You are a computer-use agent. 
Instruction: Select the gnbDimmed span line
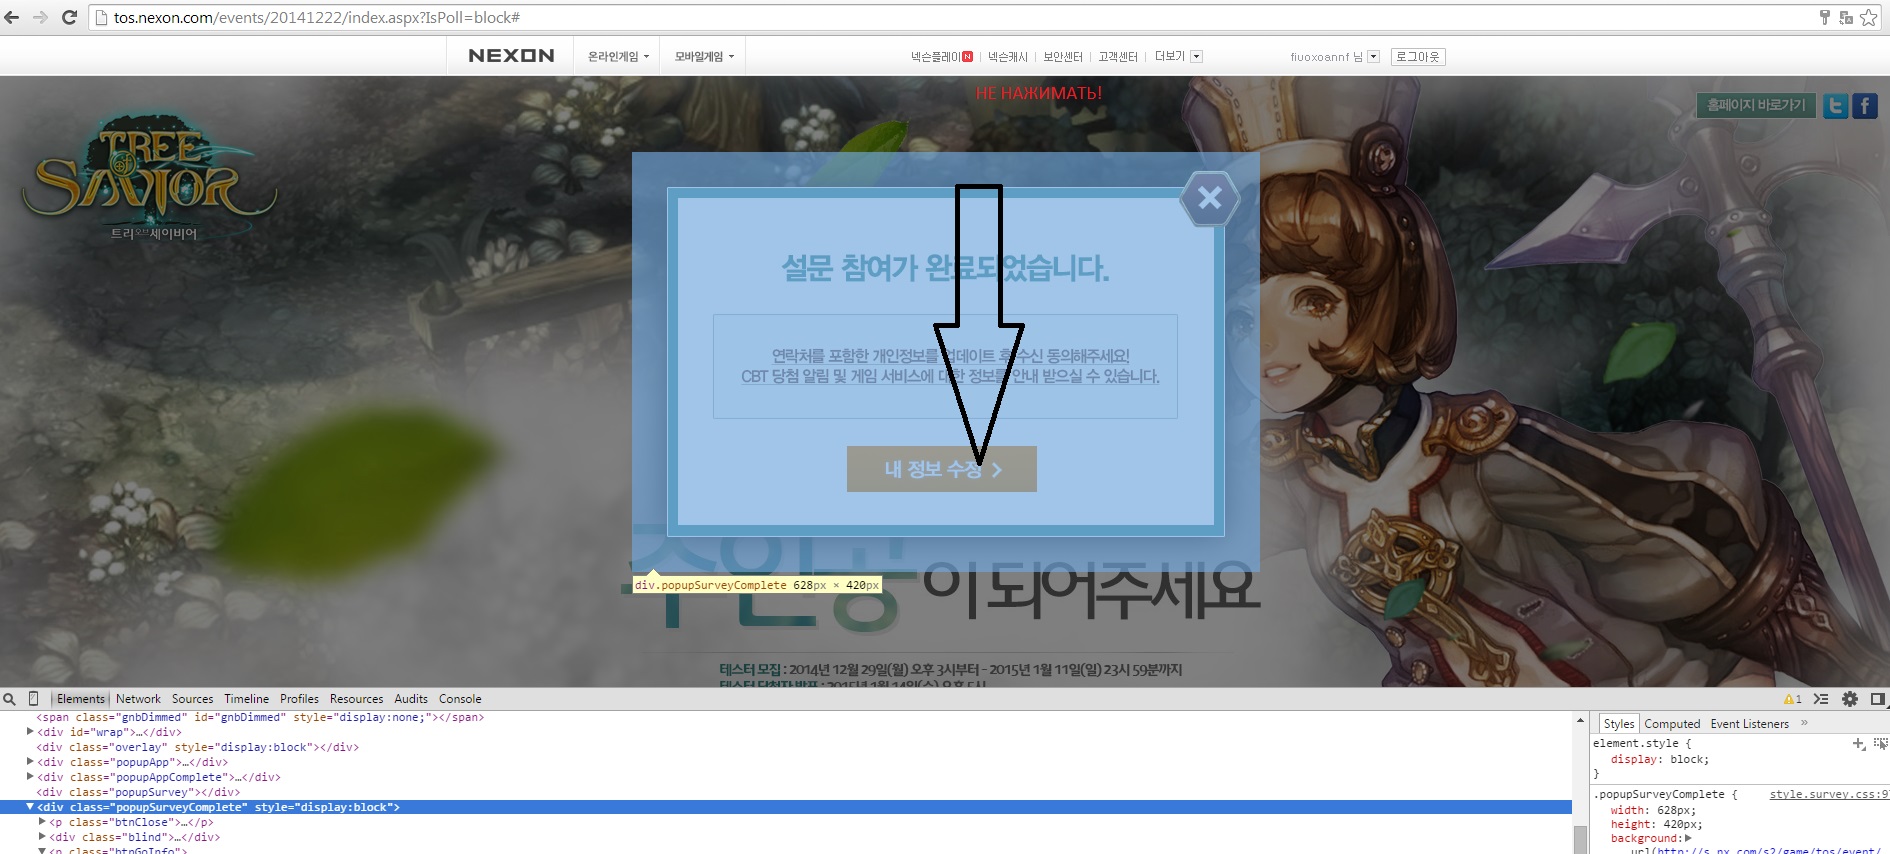pyautogui.click(x=260, y=717)
